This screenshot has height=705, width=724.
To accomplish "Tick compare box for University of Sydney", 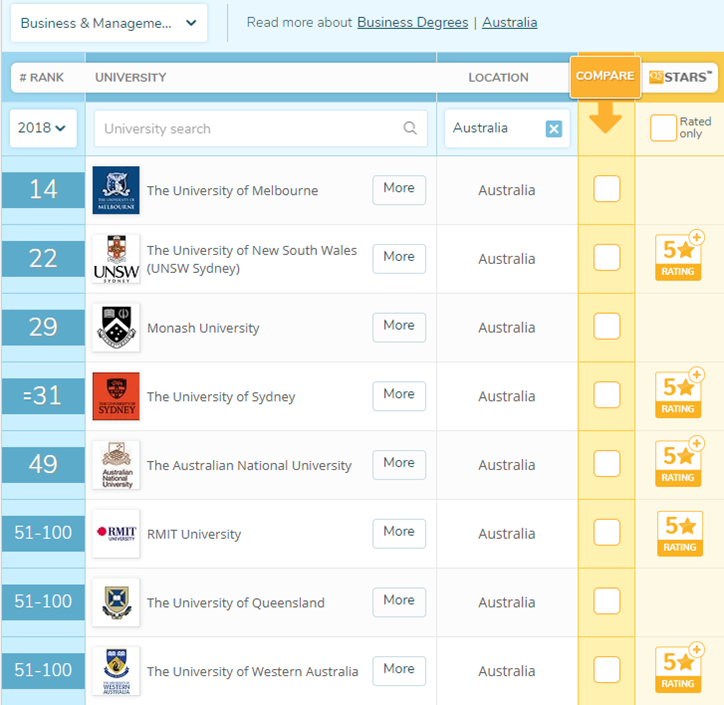I will (606, 395).
